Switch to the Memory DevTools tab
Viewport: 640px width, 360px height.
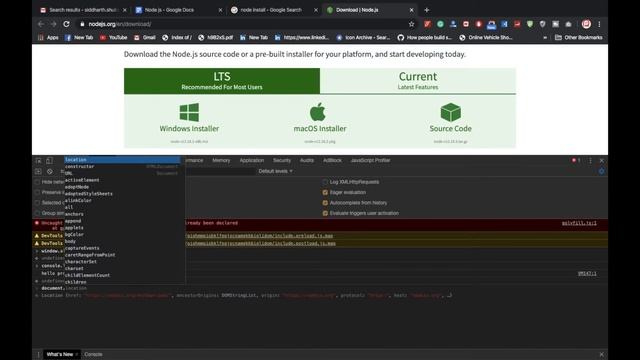coord(221,160)
